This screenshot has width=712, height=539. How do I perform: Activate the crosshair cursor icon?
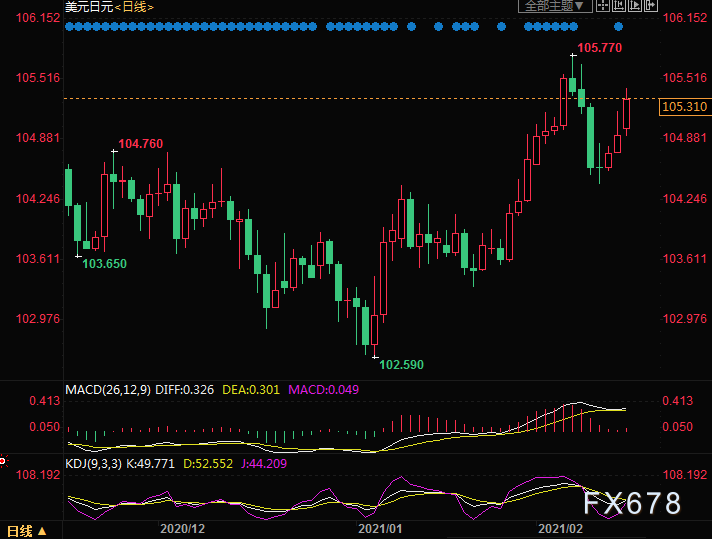tap(603, 5)
